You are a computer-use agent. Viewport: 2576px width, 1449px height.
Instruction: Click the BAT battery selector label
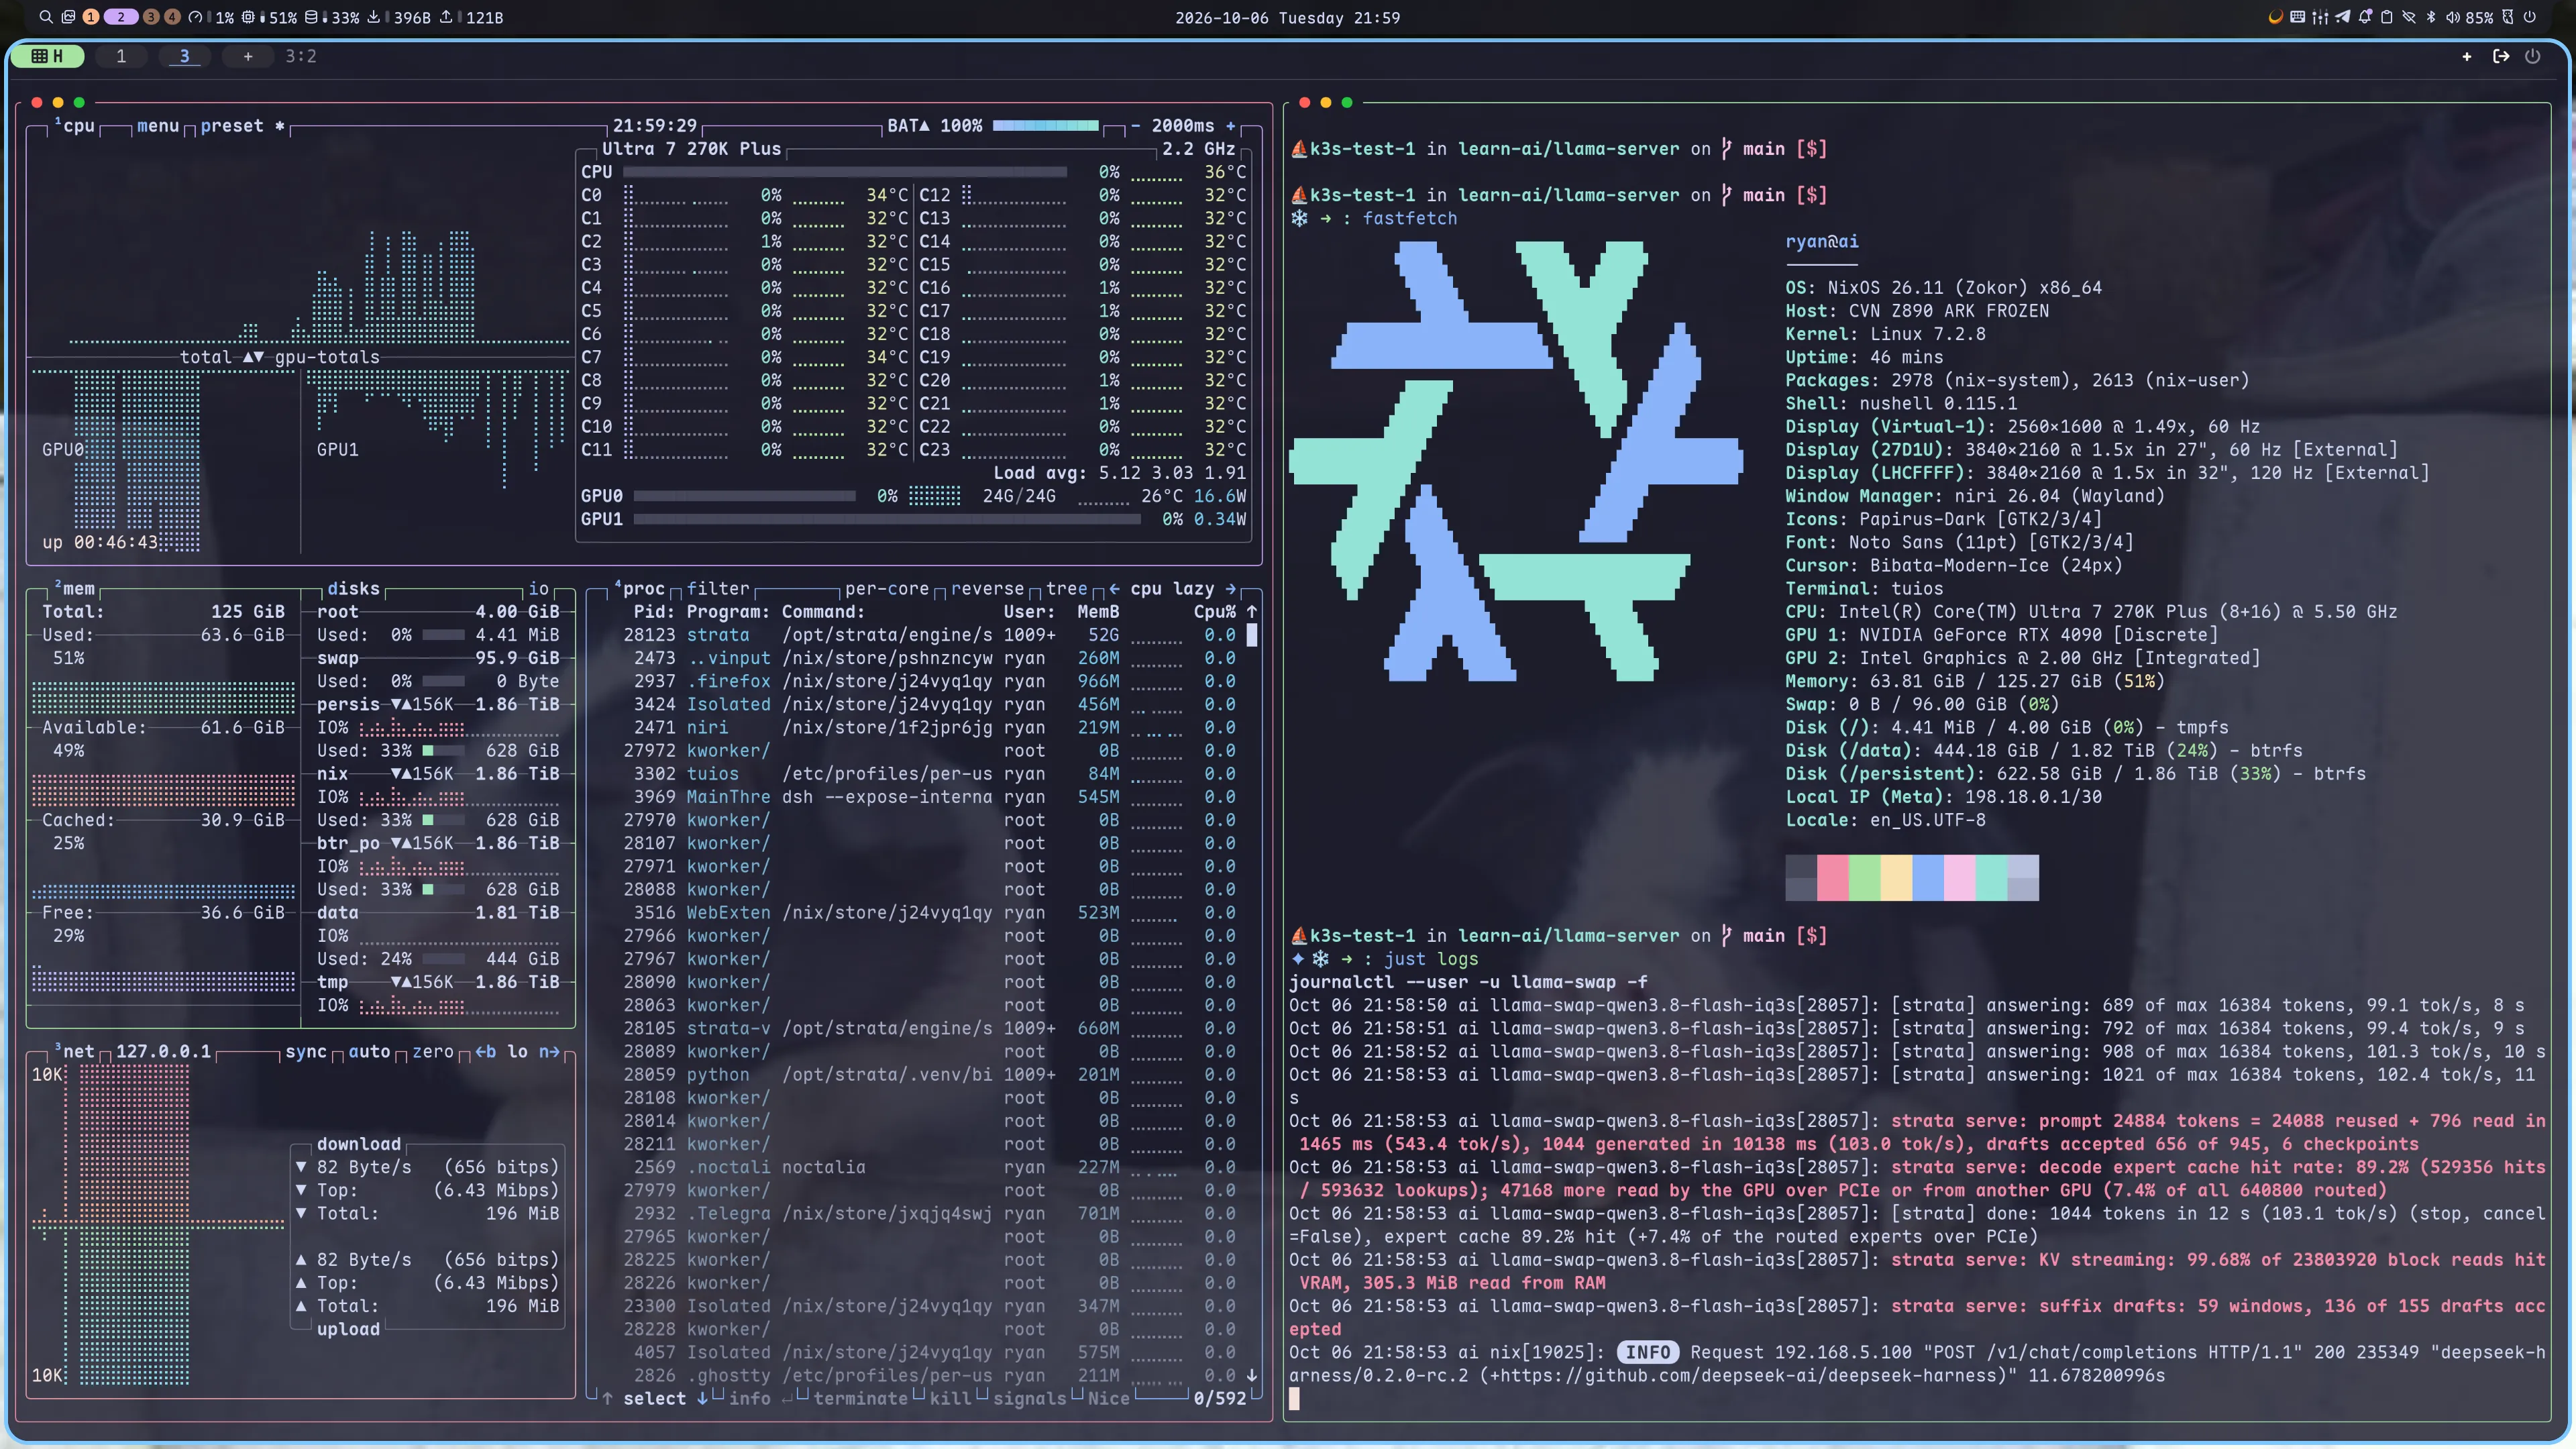tap(909, 126)
